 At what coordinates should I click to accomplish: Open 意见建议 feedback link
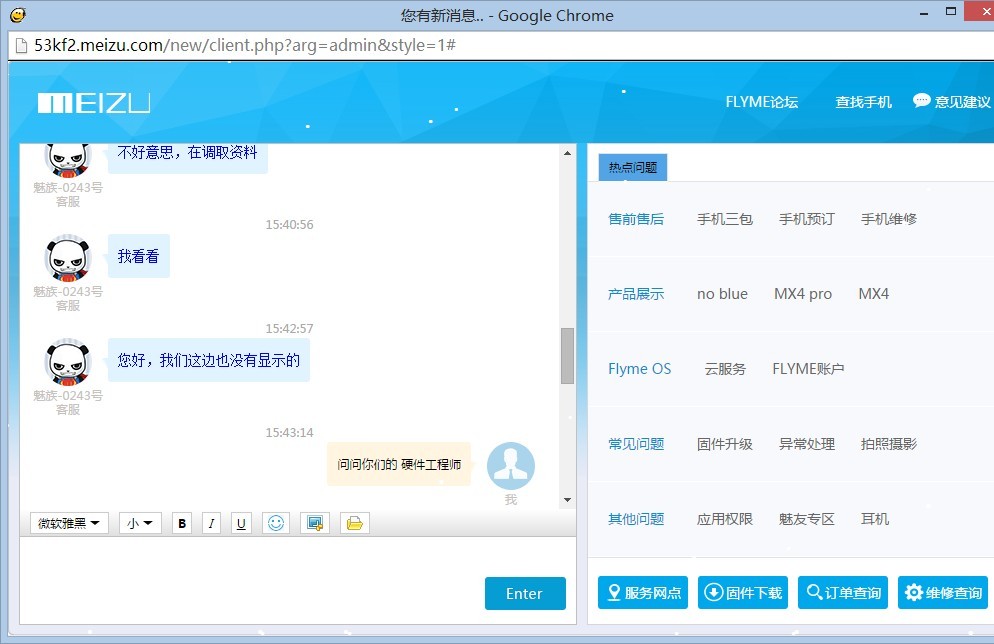coord(962,102)
